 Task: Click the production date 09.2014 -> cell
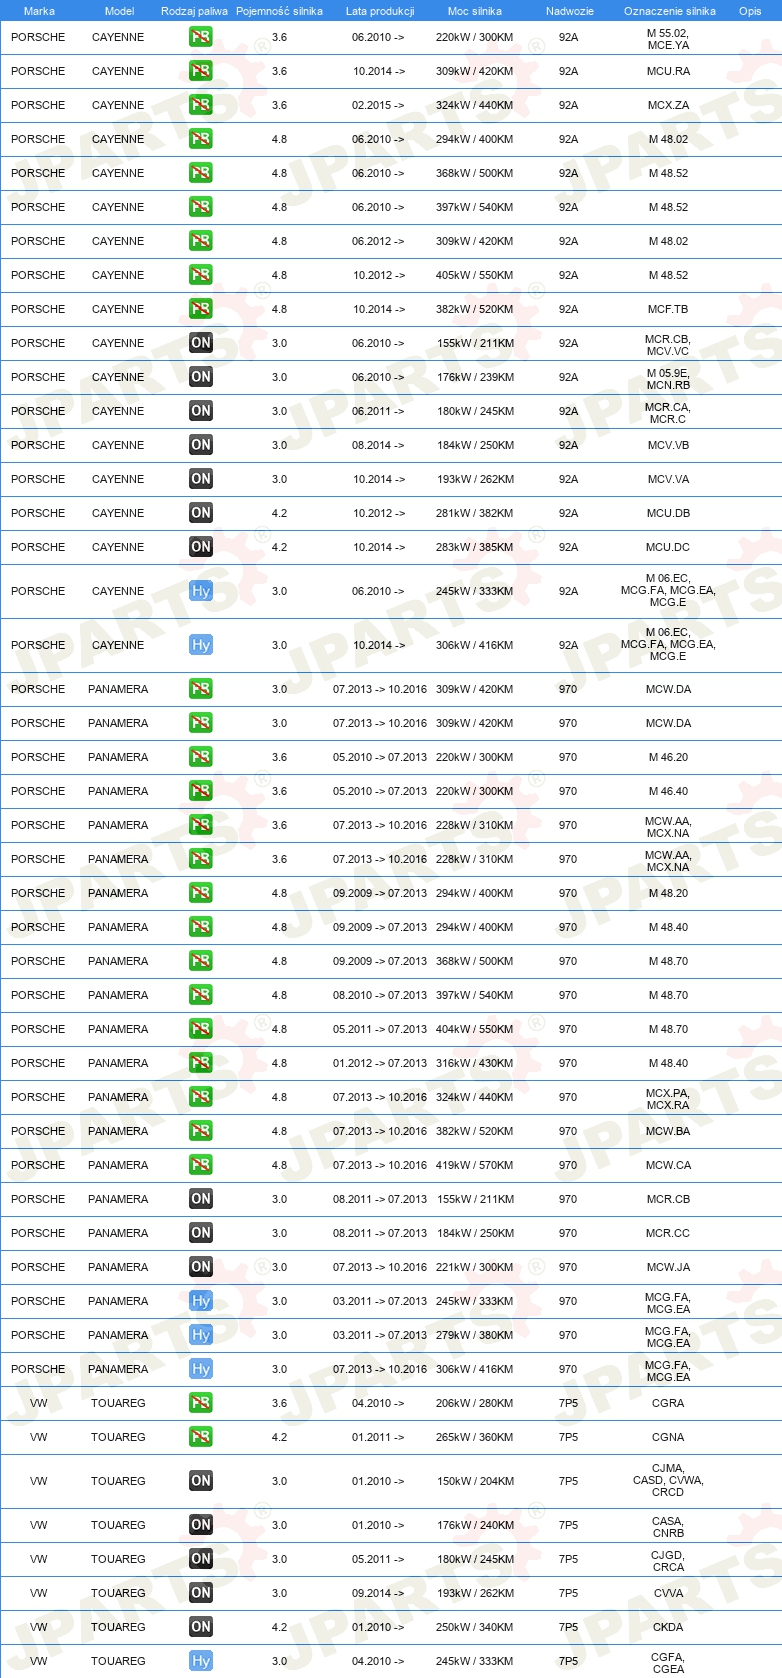(x=378, y=1593)
